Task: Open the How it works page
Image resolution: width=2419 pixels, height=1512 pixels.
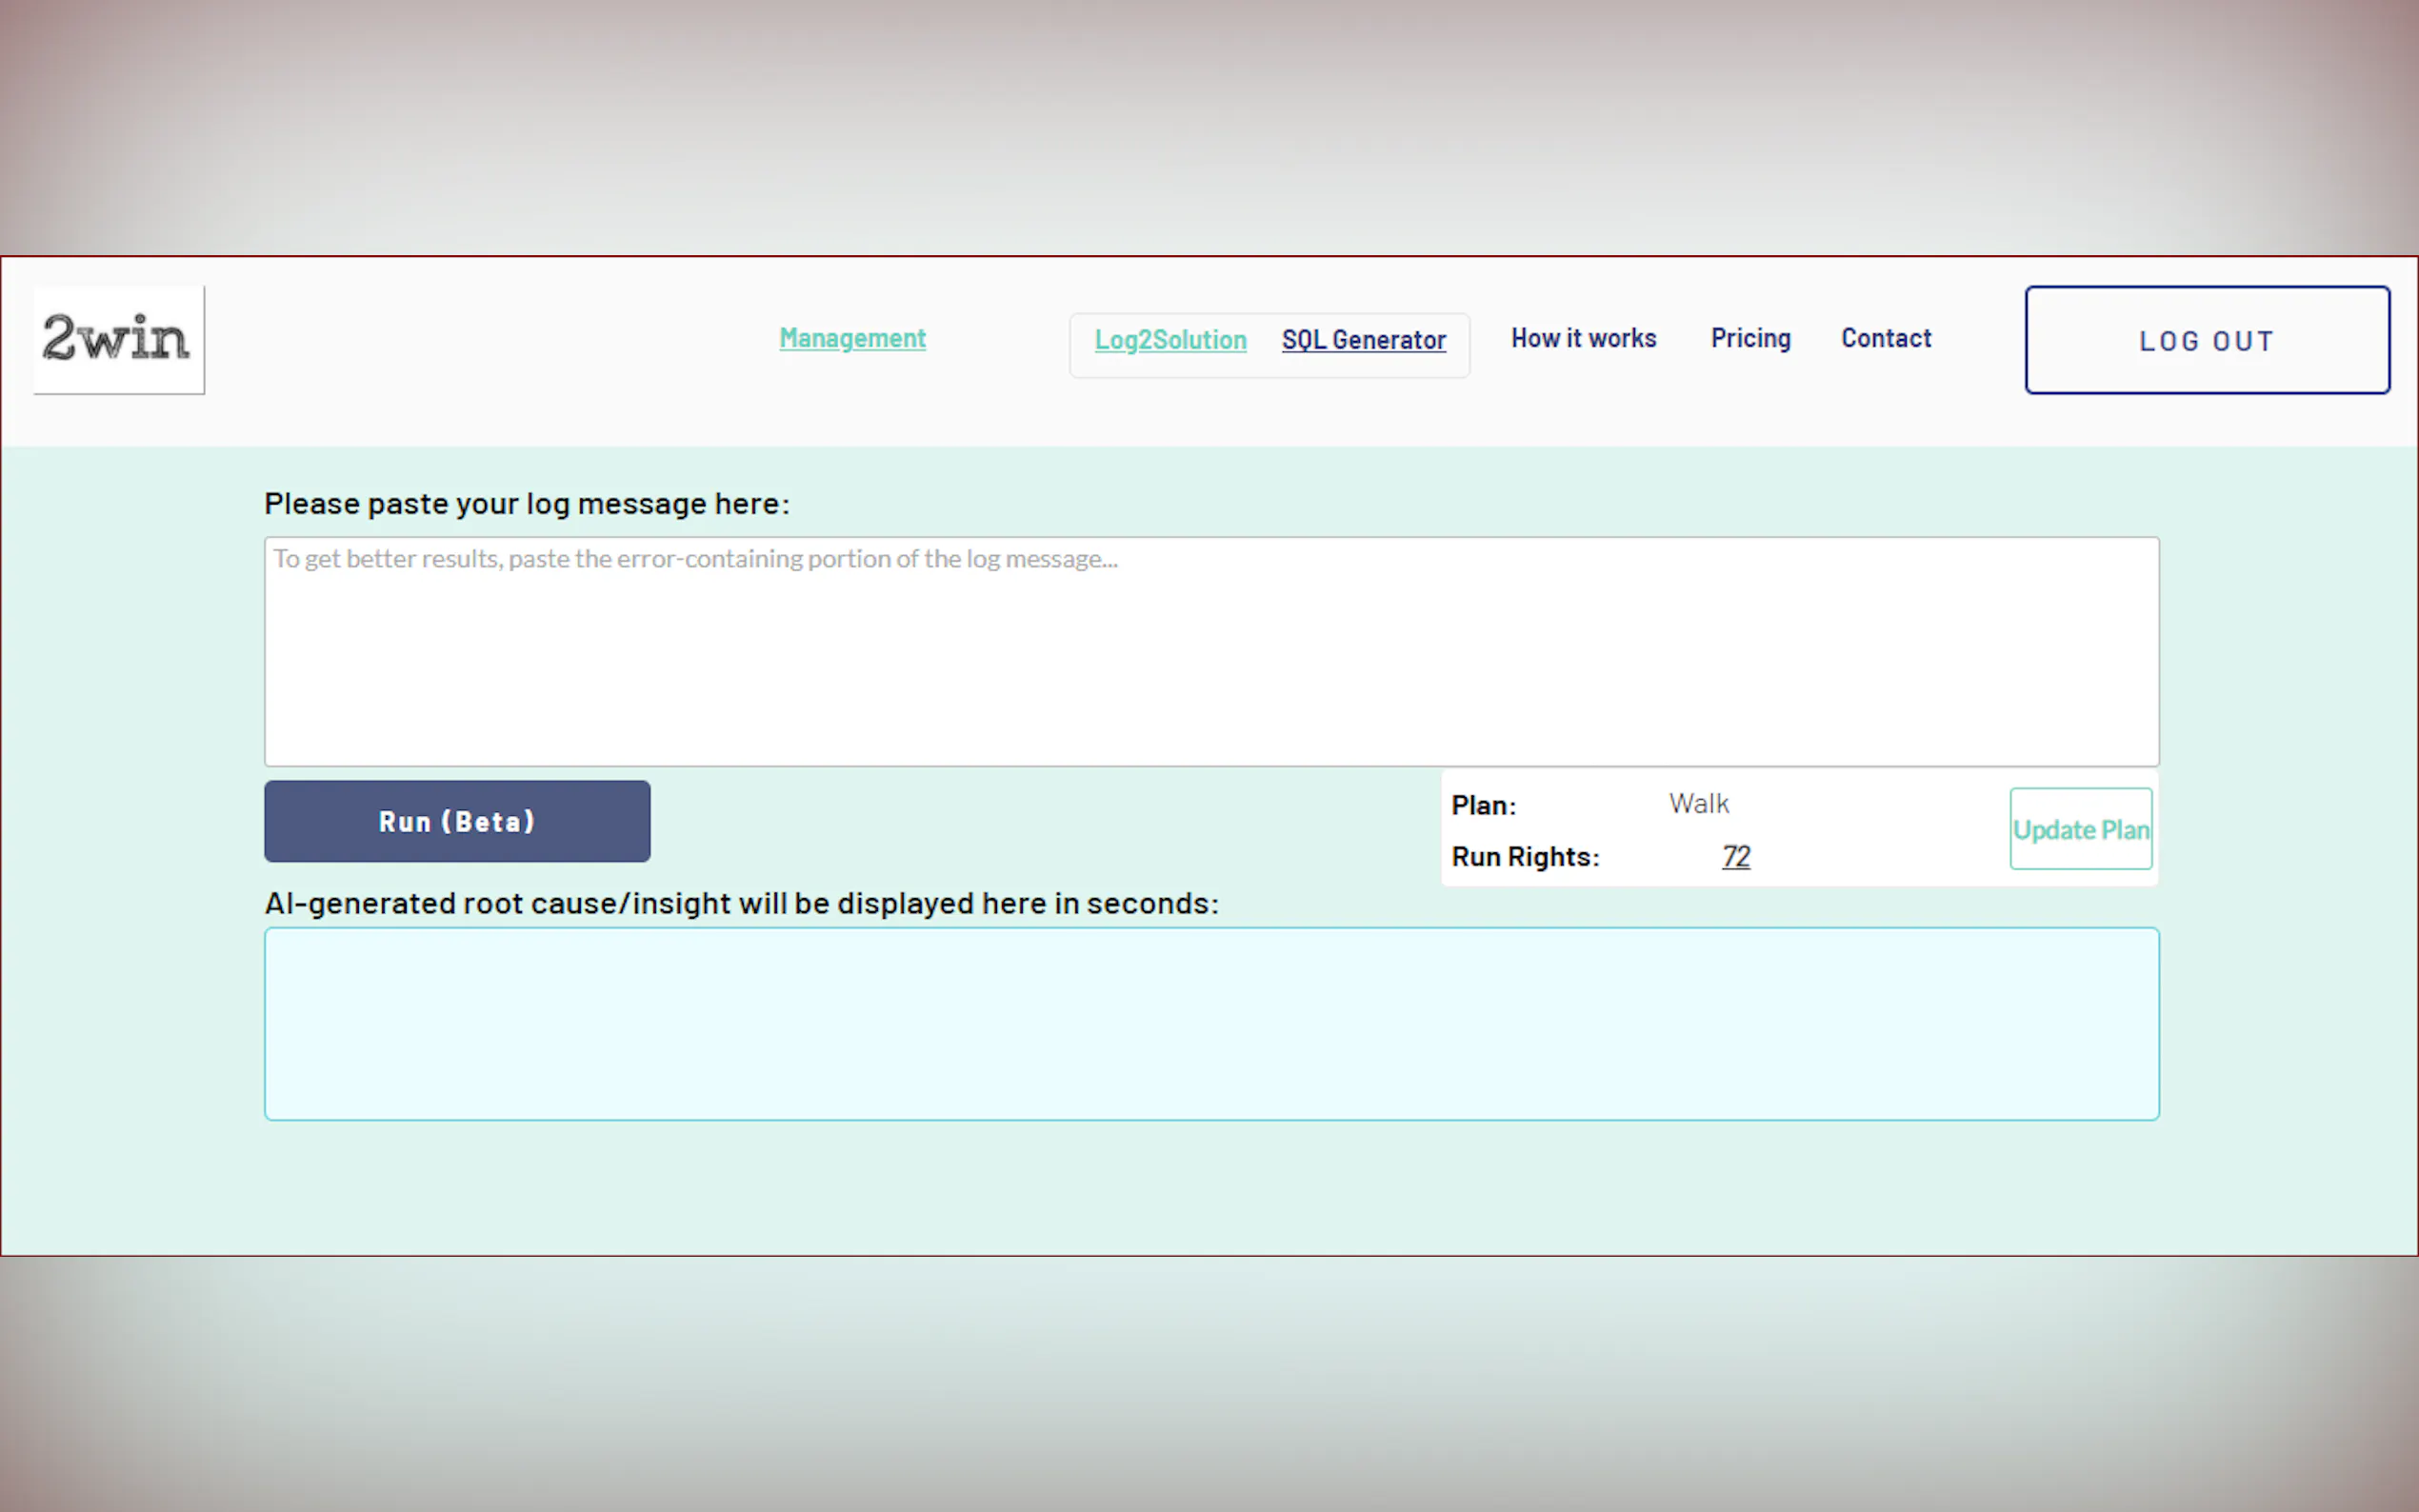Action: pyautogui.click(x=1583, y=339)
